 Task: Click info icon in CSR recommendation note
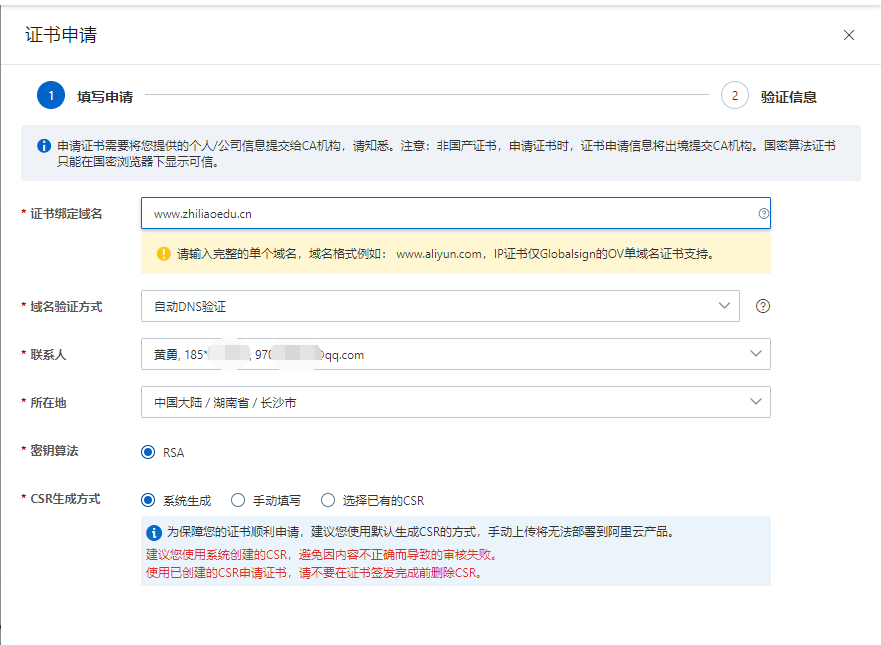(x=154, y=532)
